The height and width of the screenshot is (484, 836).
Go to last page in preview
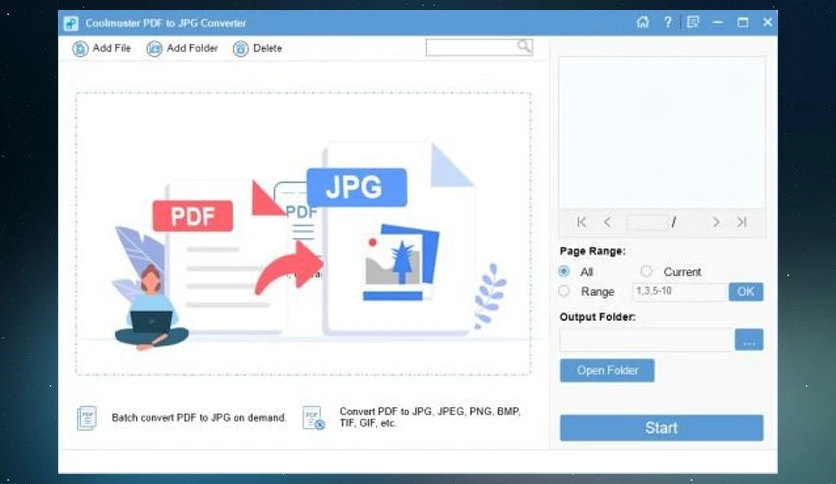click(742, 222)
